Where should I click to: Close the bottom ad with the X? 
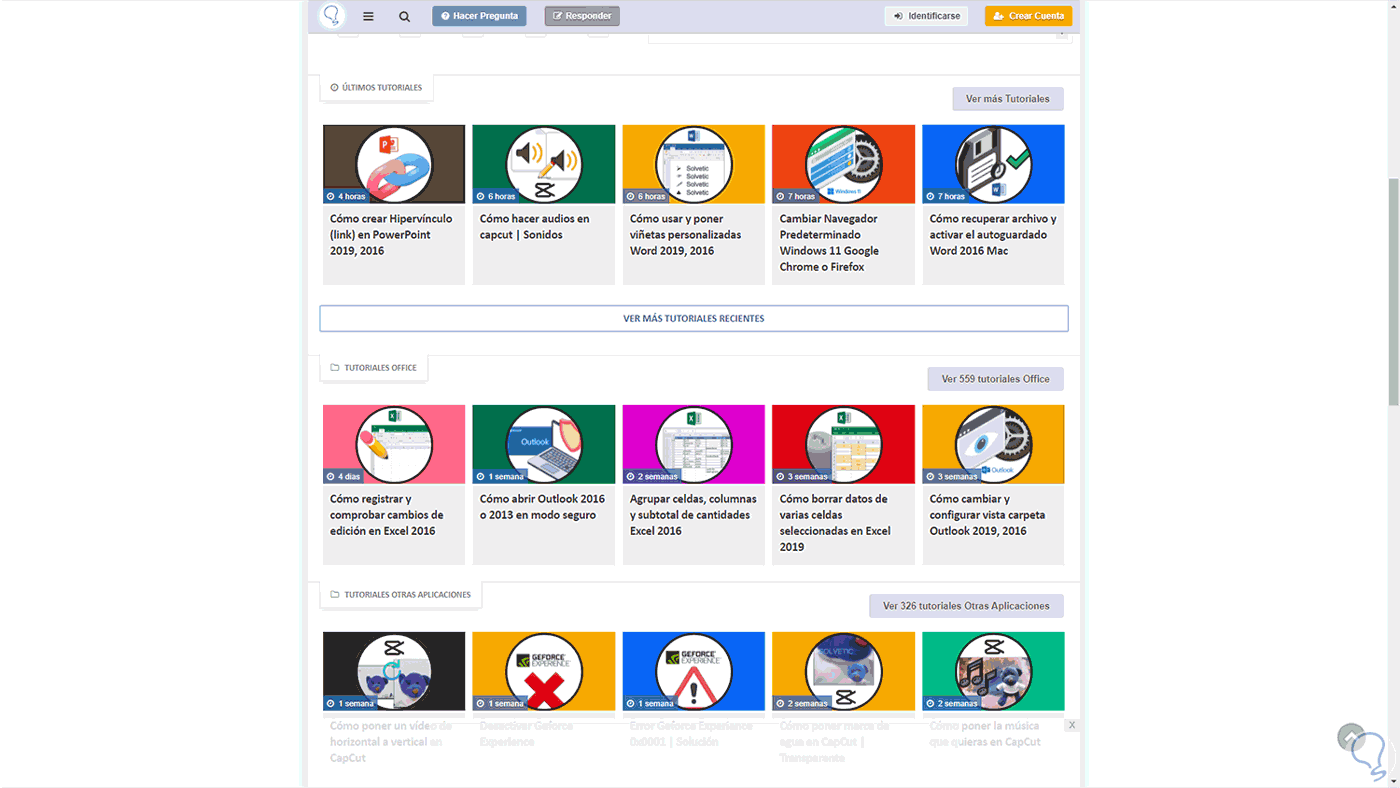[x=1072, y=725]
